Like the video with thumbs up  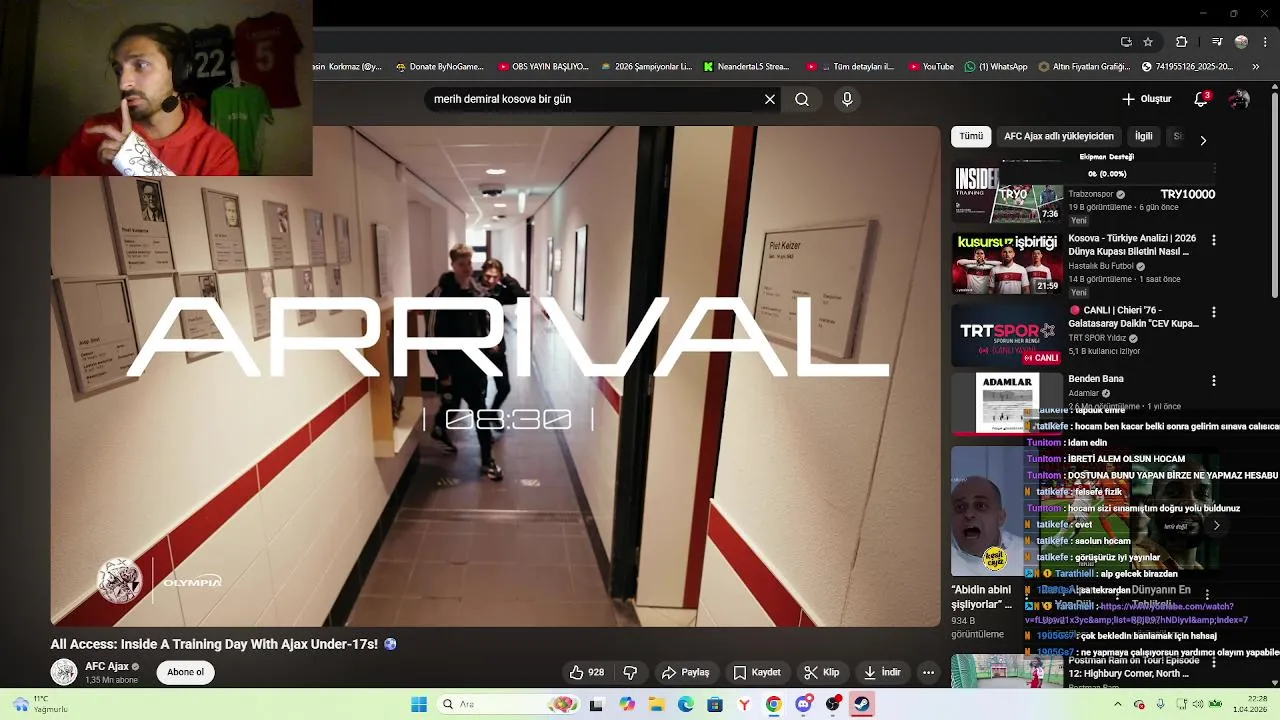point(587,672)
